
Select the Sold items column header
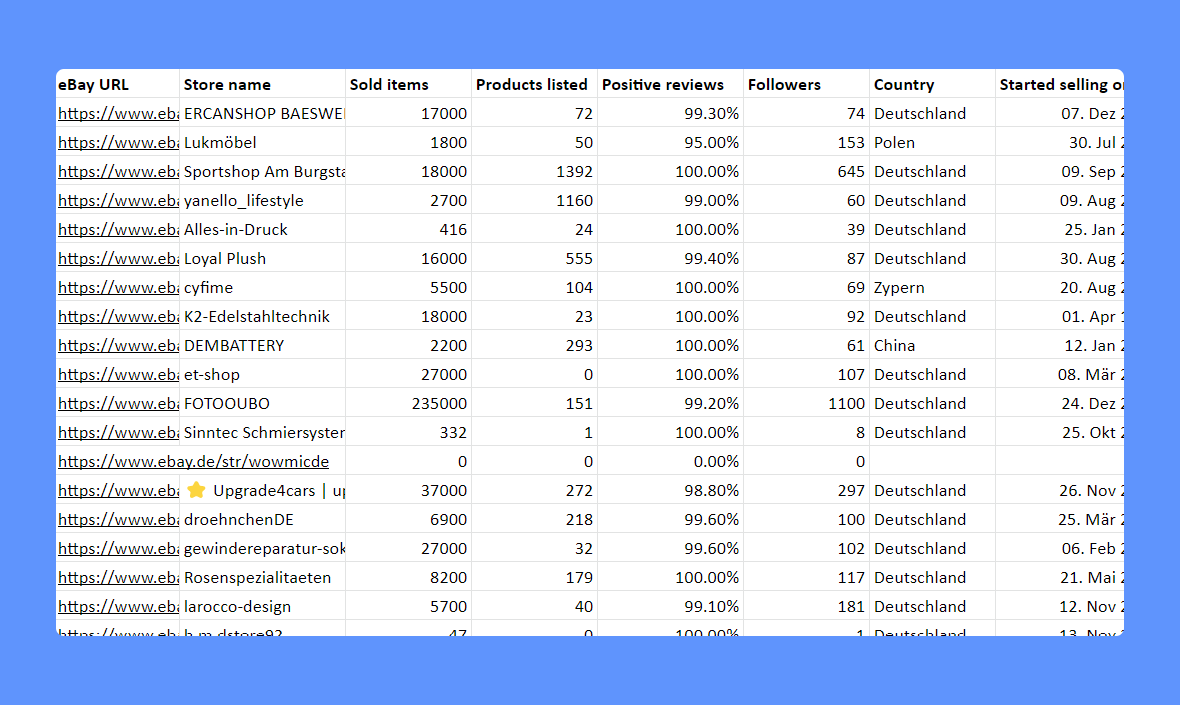click(x=389, y=85)
